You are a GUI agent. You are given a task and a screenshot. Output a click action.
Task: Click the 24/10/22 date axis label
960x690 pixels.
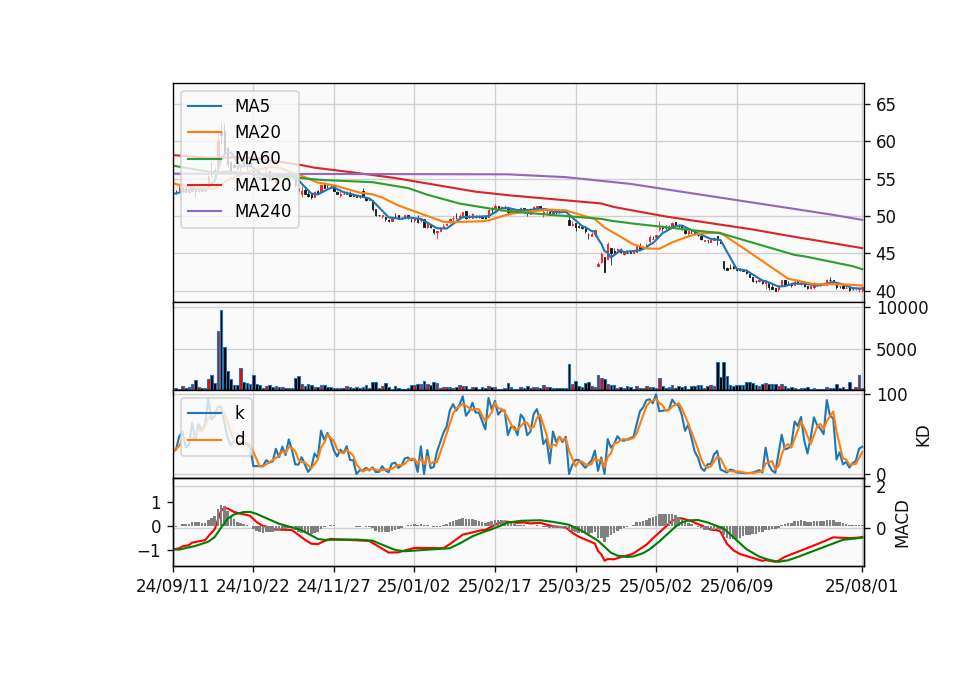point(253,586)
